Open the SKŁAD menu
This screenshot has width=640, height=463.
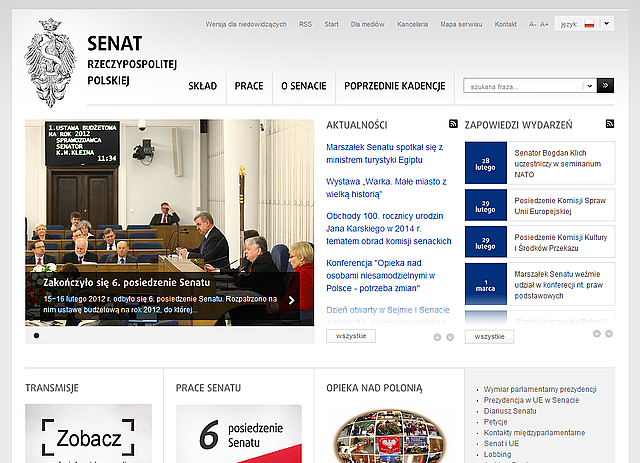point(202,86)
